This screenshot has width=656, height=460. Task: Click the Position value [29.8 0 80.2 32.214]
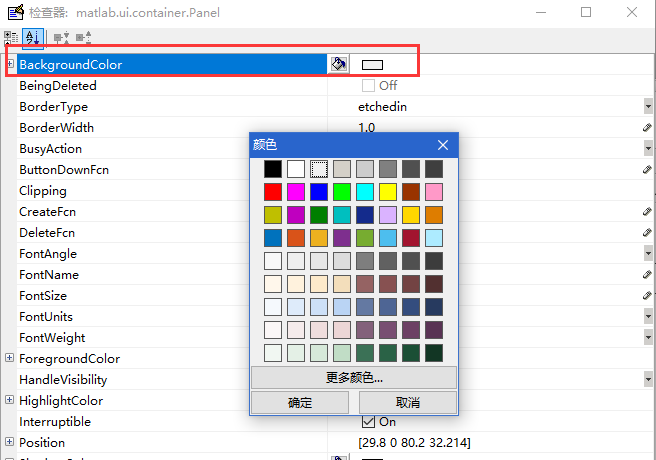coord(414,442)
